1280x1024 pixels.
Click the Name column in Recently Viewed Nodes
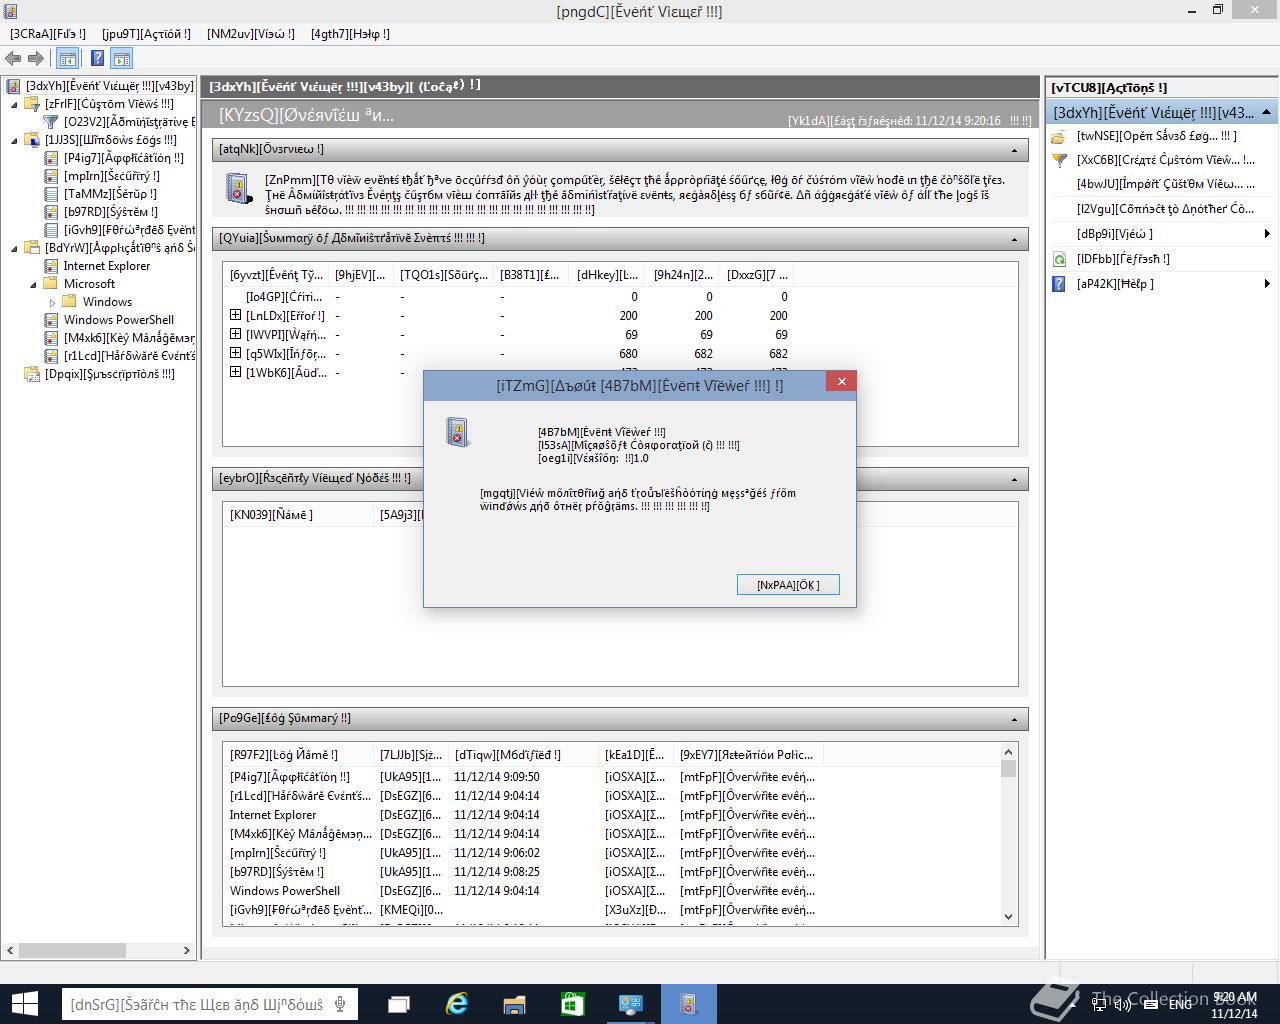click(x=297, y=515)
